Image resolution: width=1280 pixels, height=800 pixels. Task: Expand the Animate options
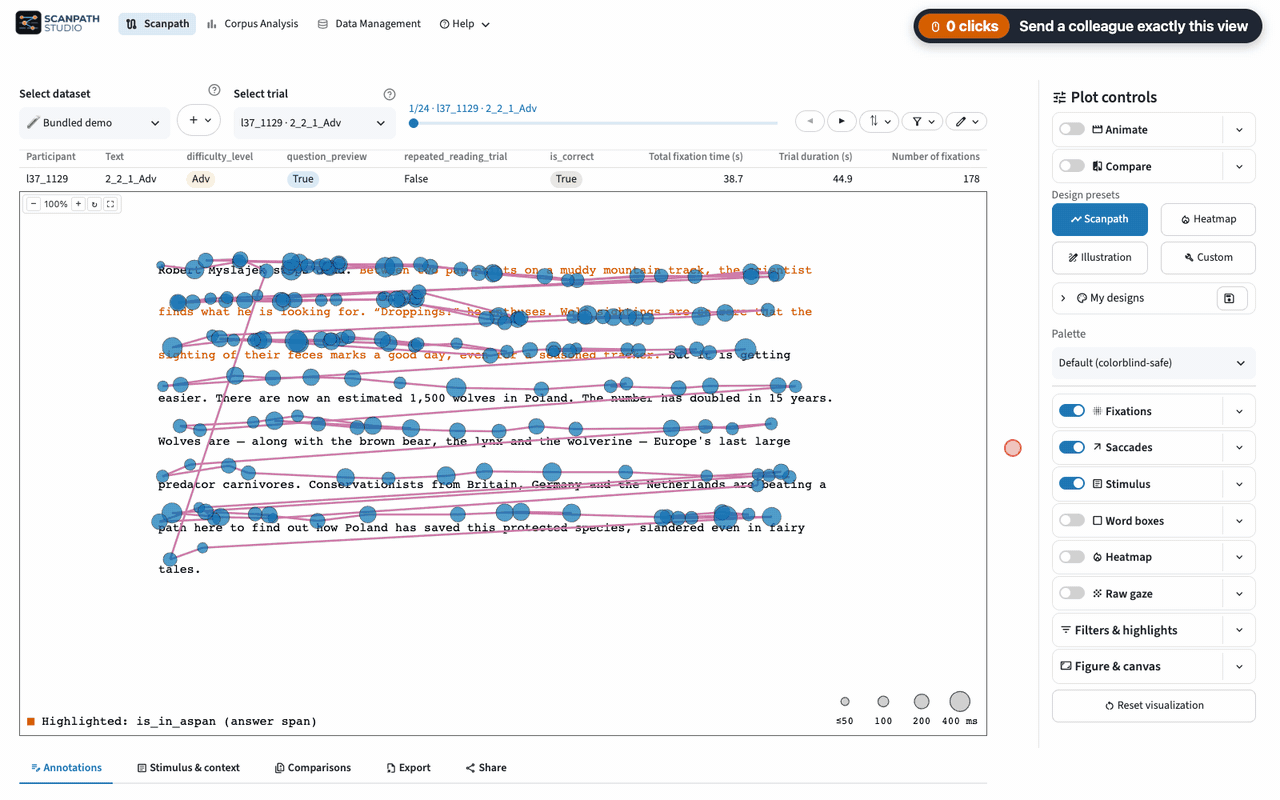click(x=1240, y=129)
